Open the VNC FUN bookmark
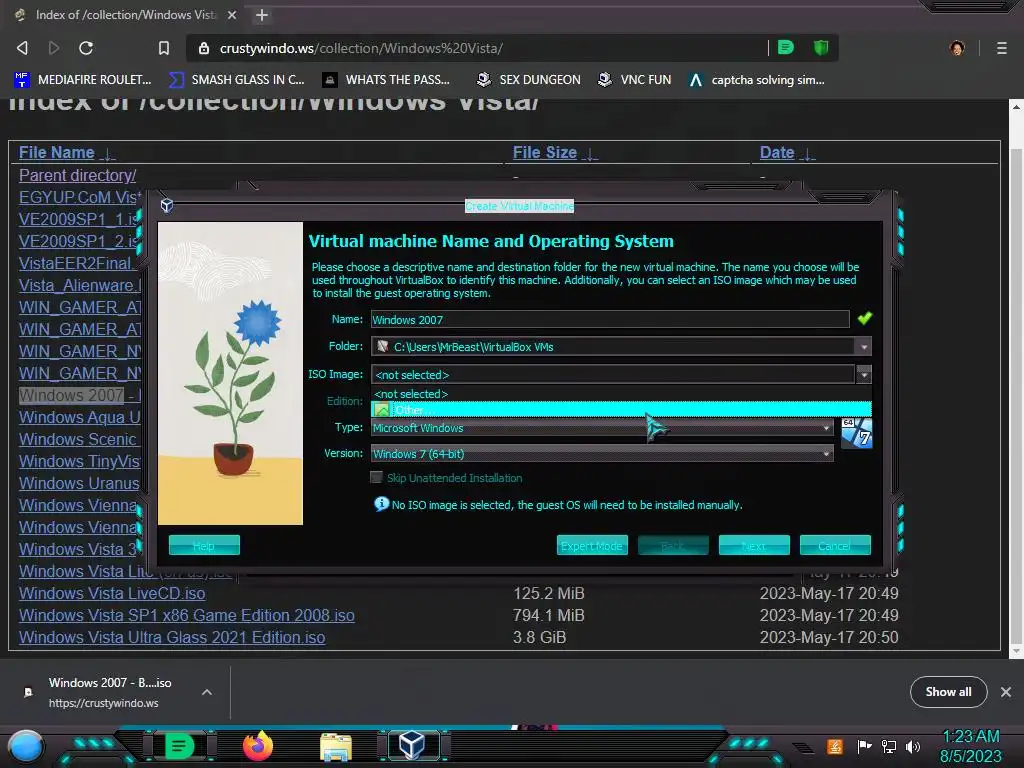 [x=634, y=80]
